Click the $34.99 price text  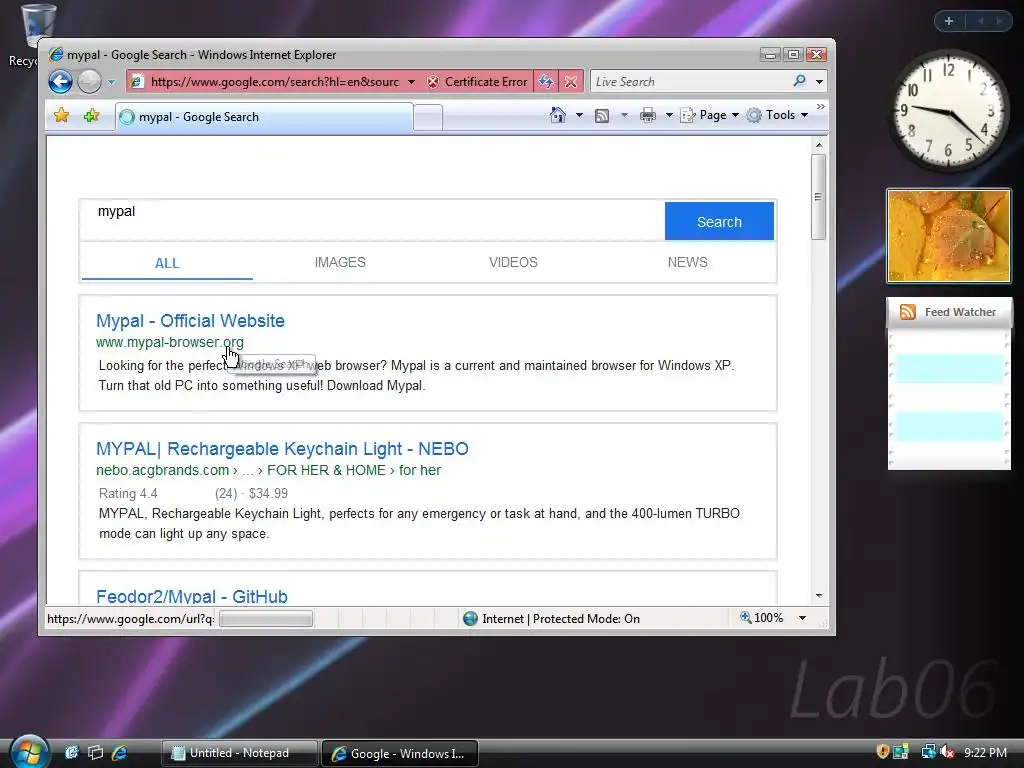268,494
